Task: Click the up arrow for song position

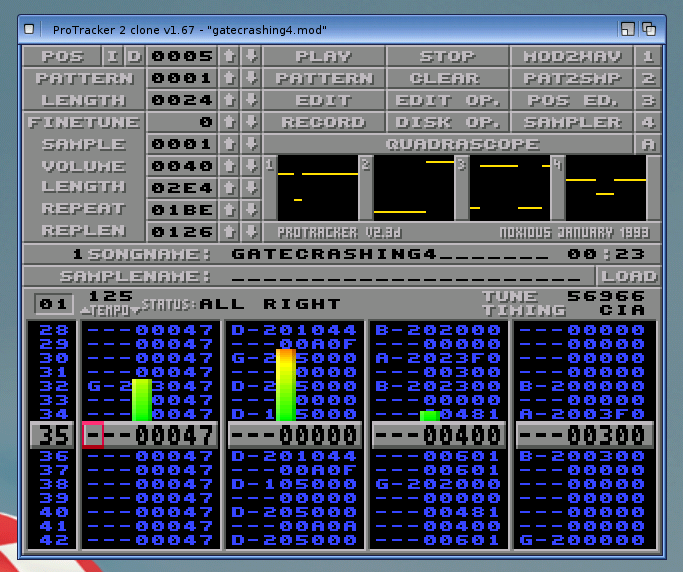Action: [229, 57]
